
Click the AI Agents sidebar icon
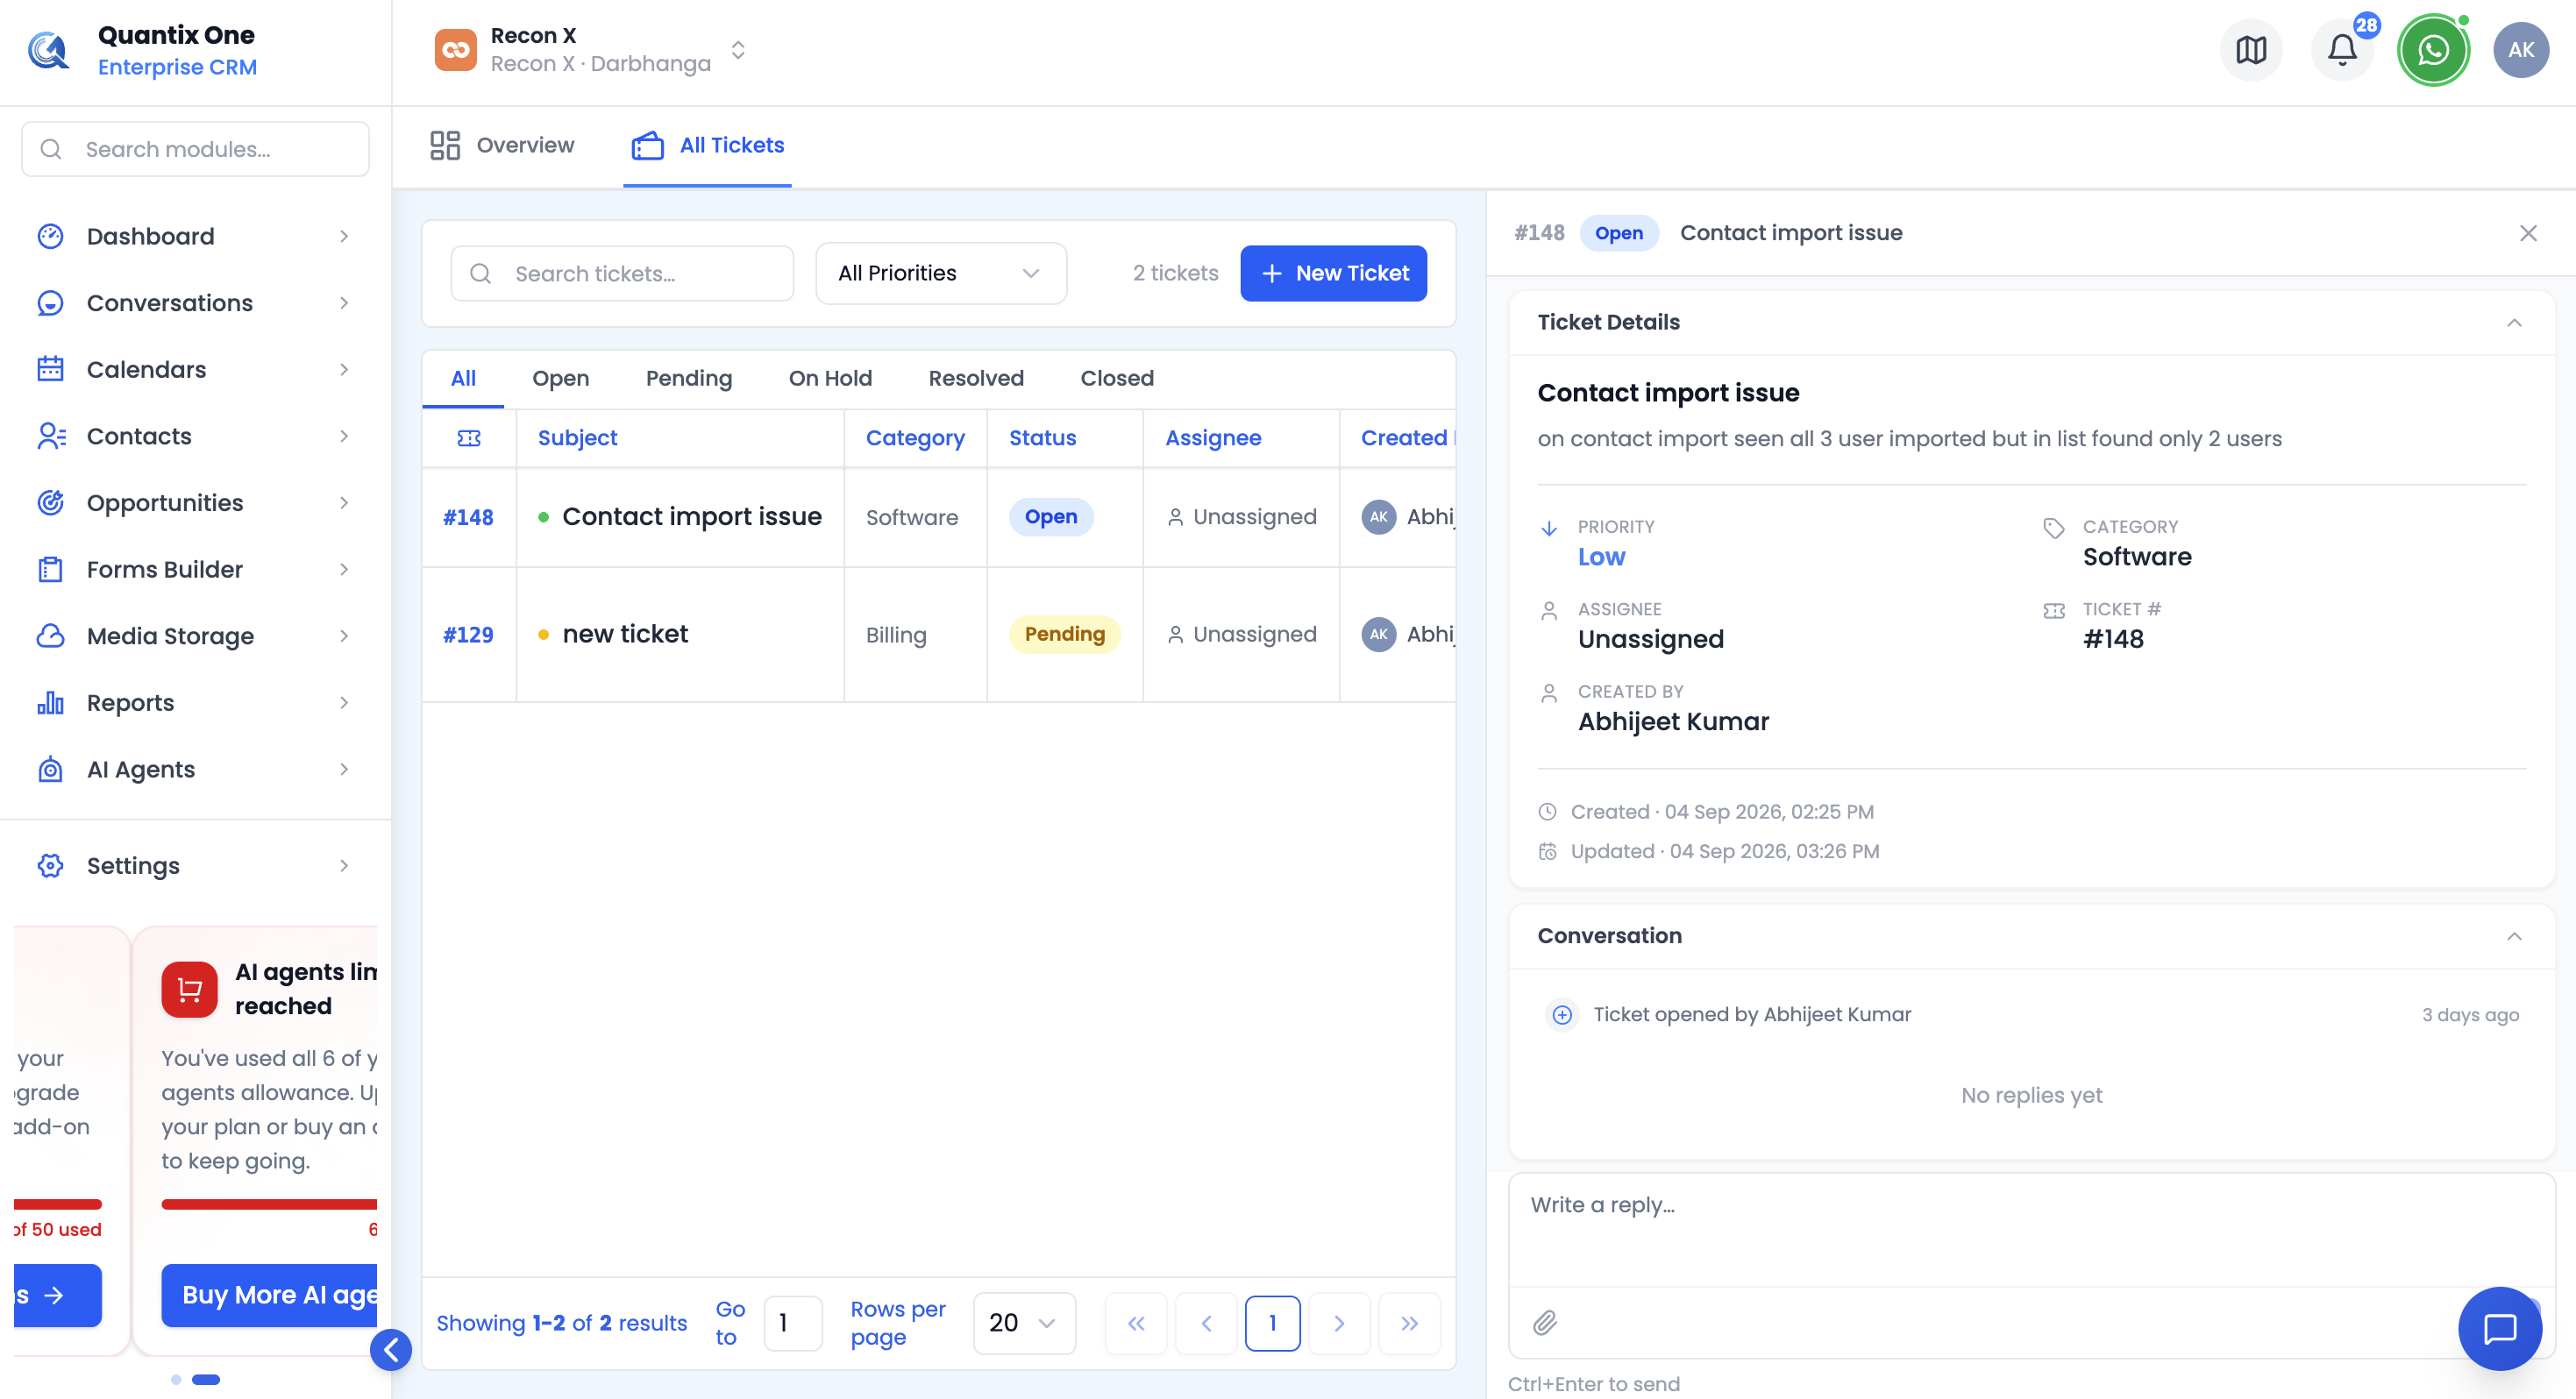50,769
